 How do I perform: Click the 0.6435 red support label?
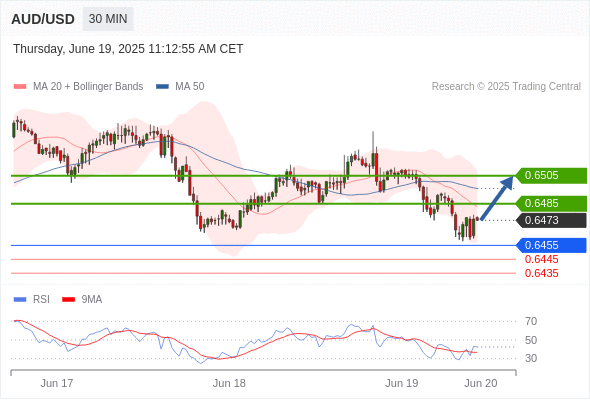point(541,273)
